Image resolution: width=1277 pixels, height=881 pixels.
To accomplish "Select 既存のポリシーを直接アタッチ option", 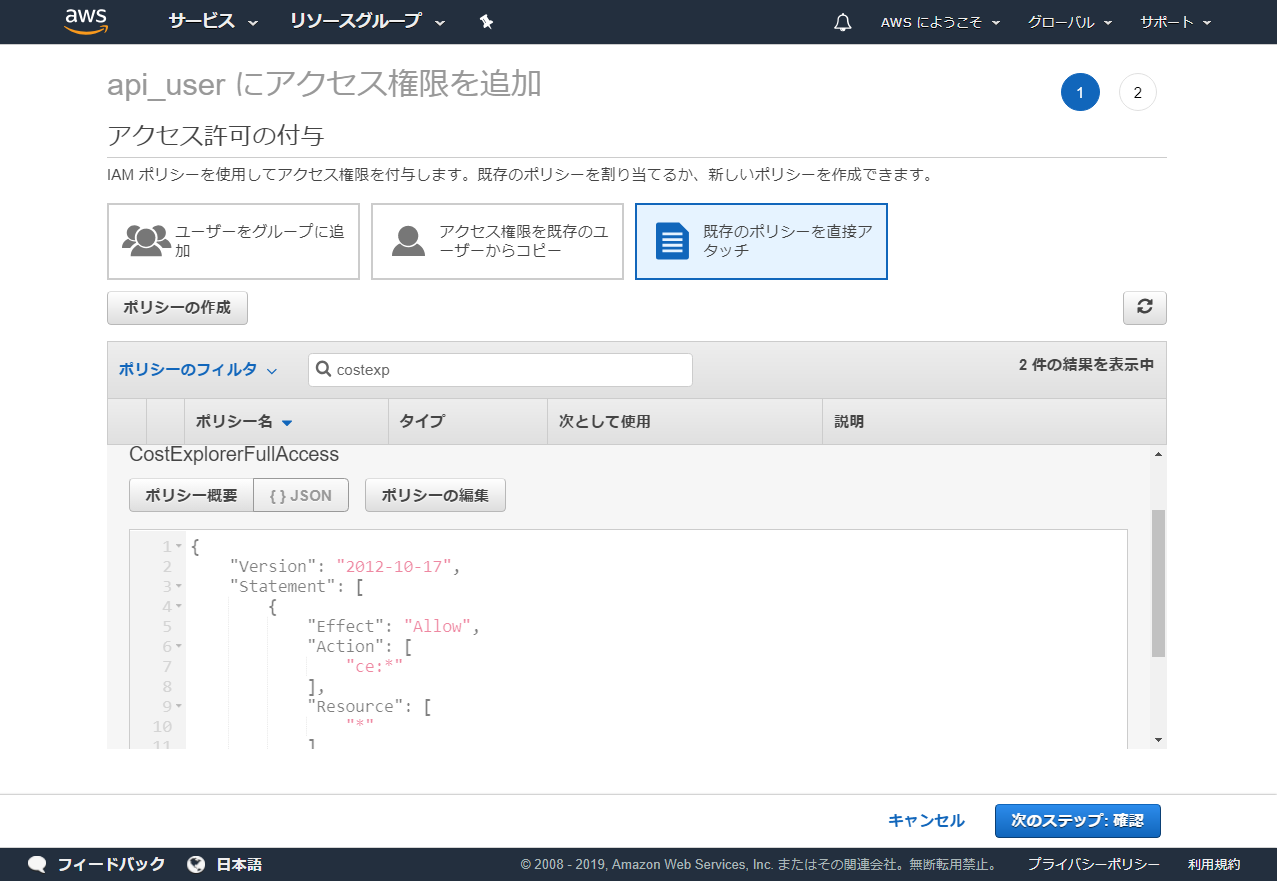I will (x=761, y=241).
